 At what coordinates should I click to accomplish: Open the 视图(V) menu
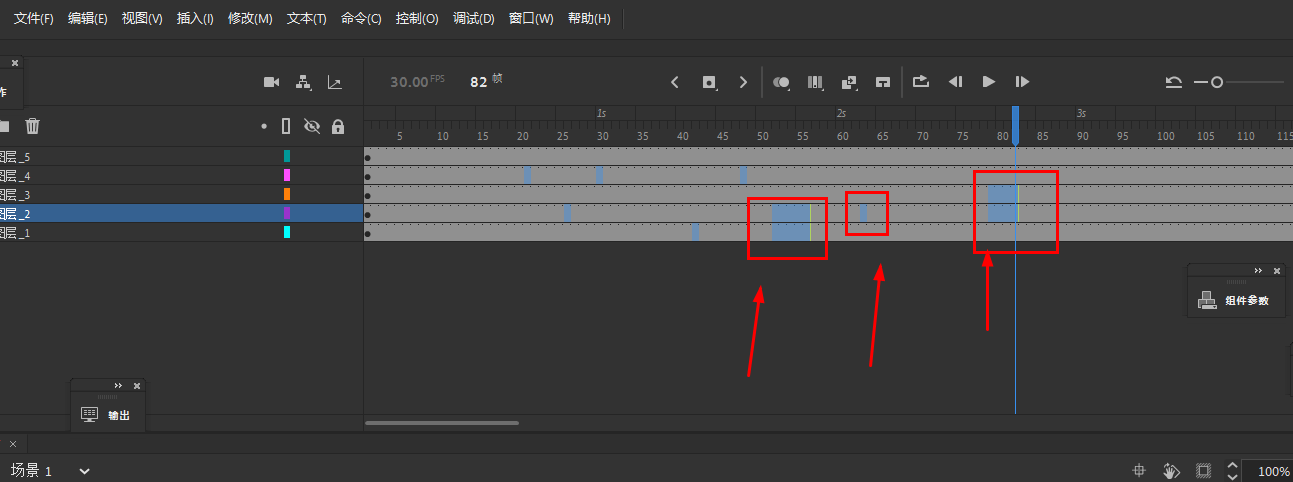[142, 19]
